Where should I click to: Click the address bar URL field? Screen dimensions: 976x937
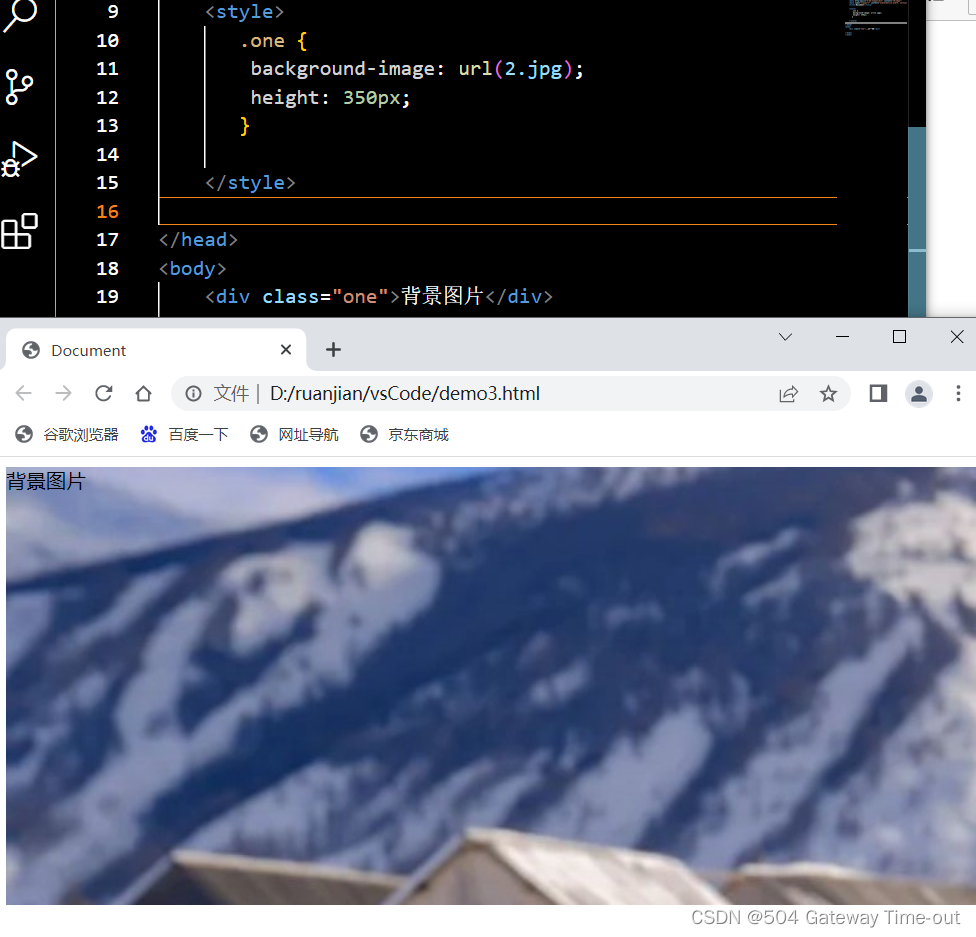coord(510,393)
